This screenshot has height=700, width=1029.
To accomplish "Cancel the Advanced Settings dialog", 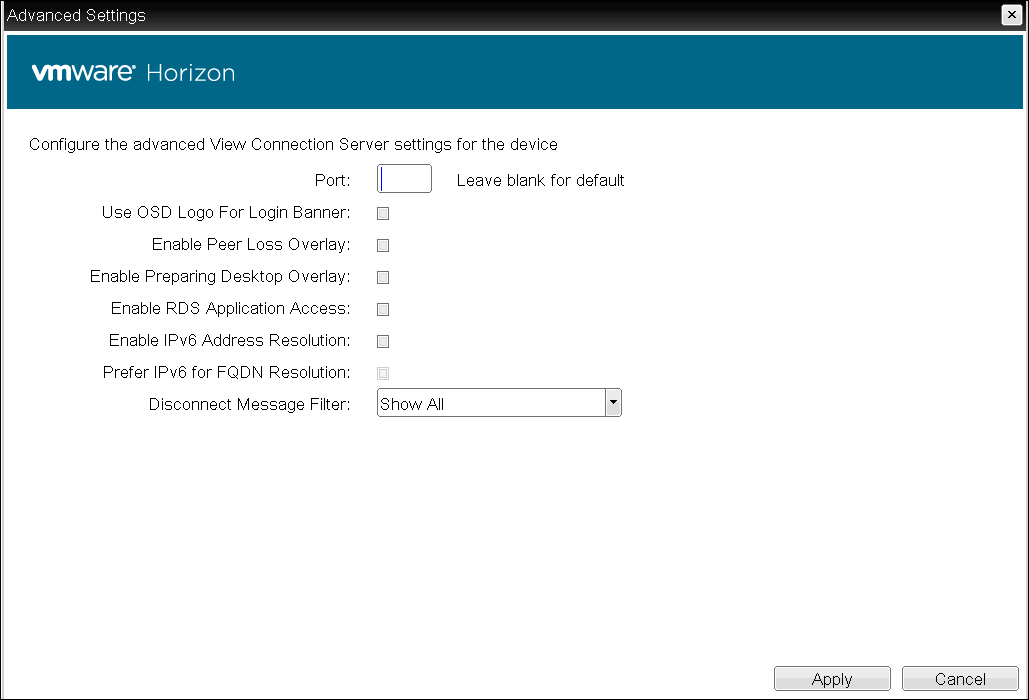I will click(x=960, y=679).
